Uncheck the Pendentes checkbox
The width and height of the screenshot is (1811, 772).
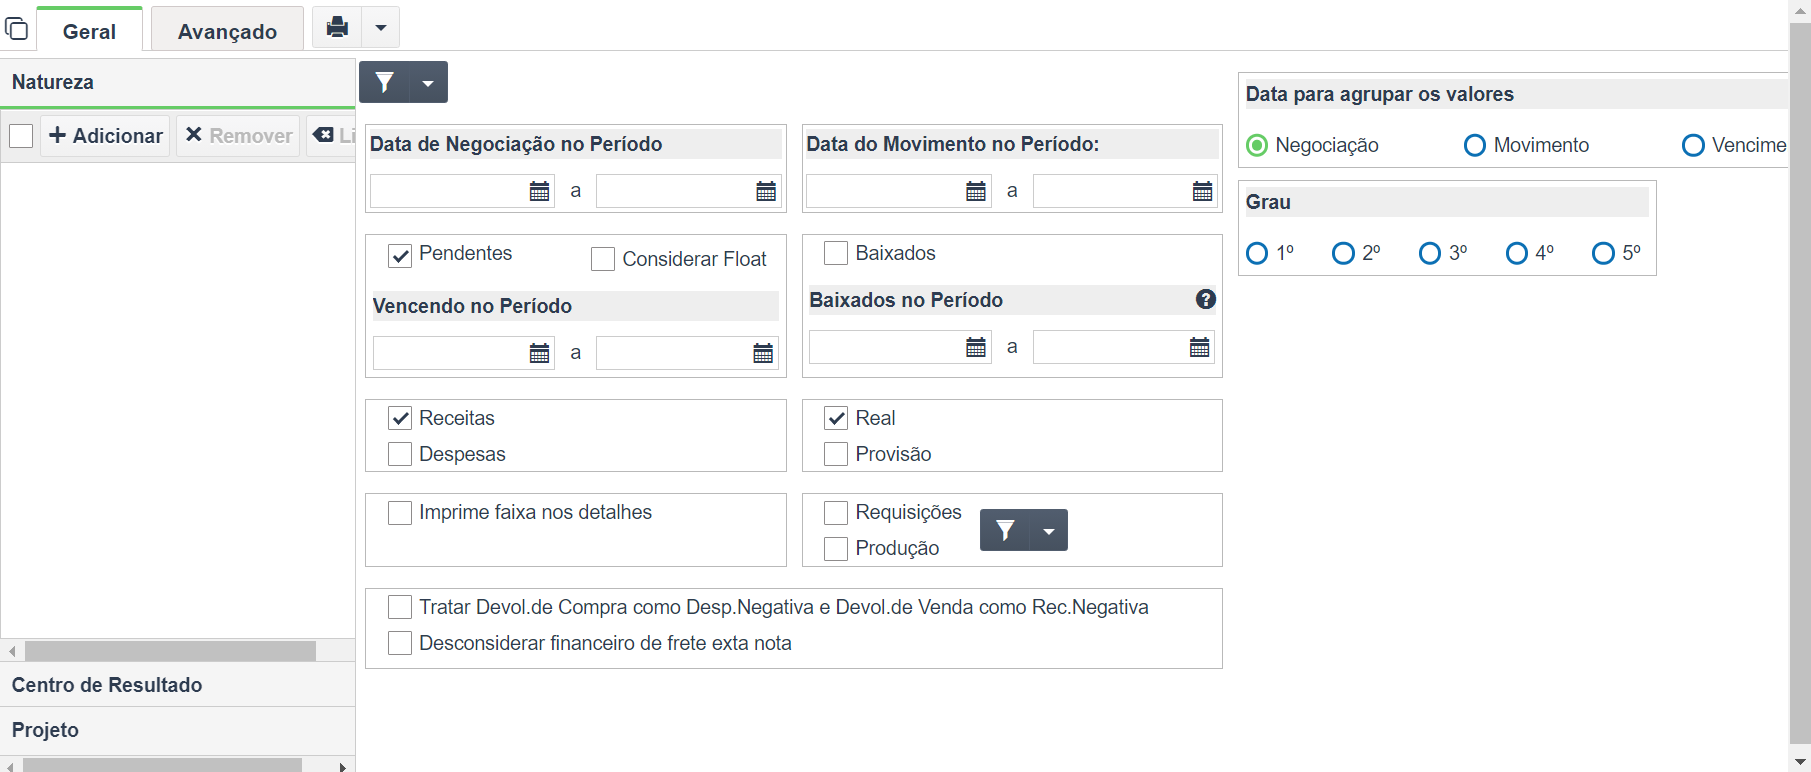coord(400,255)
